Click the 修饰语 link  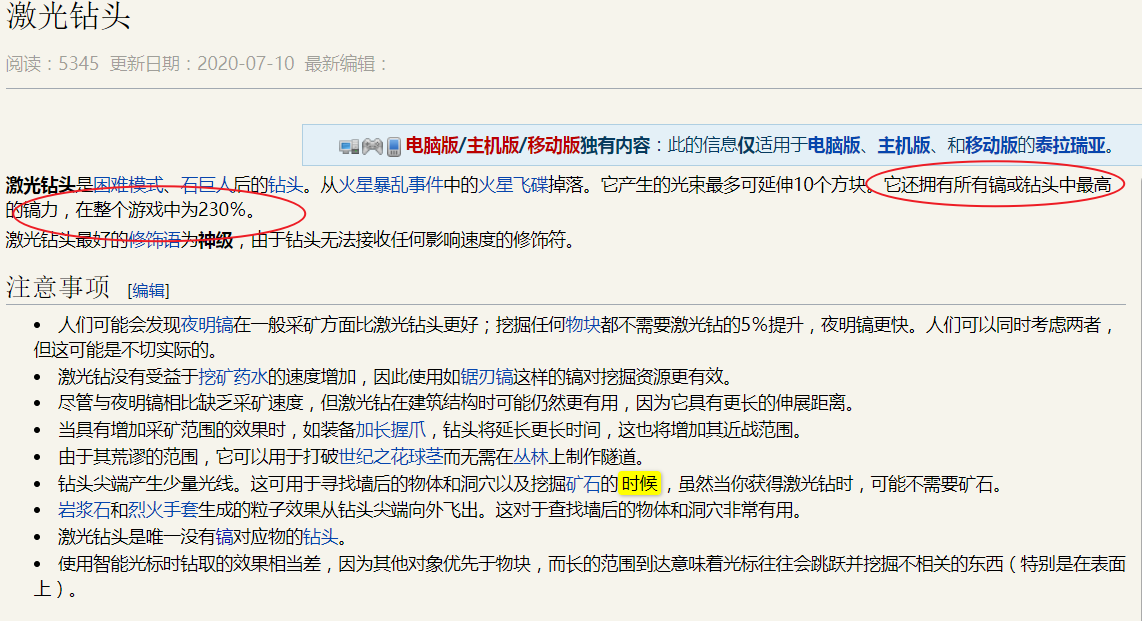(x=153, y=239)
